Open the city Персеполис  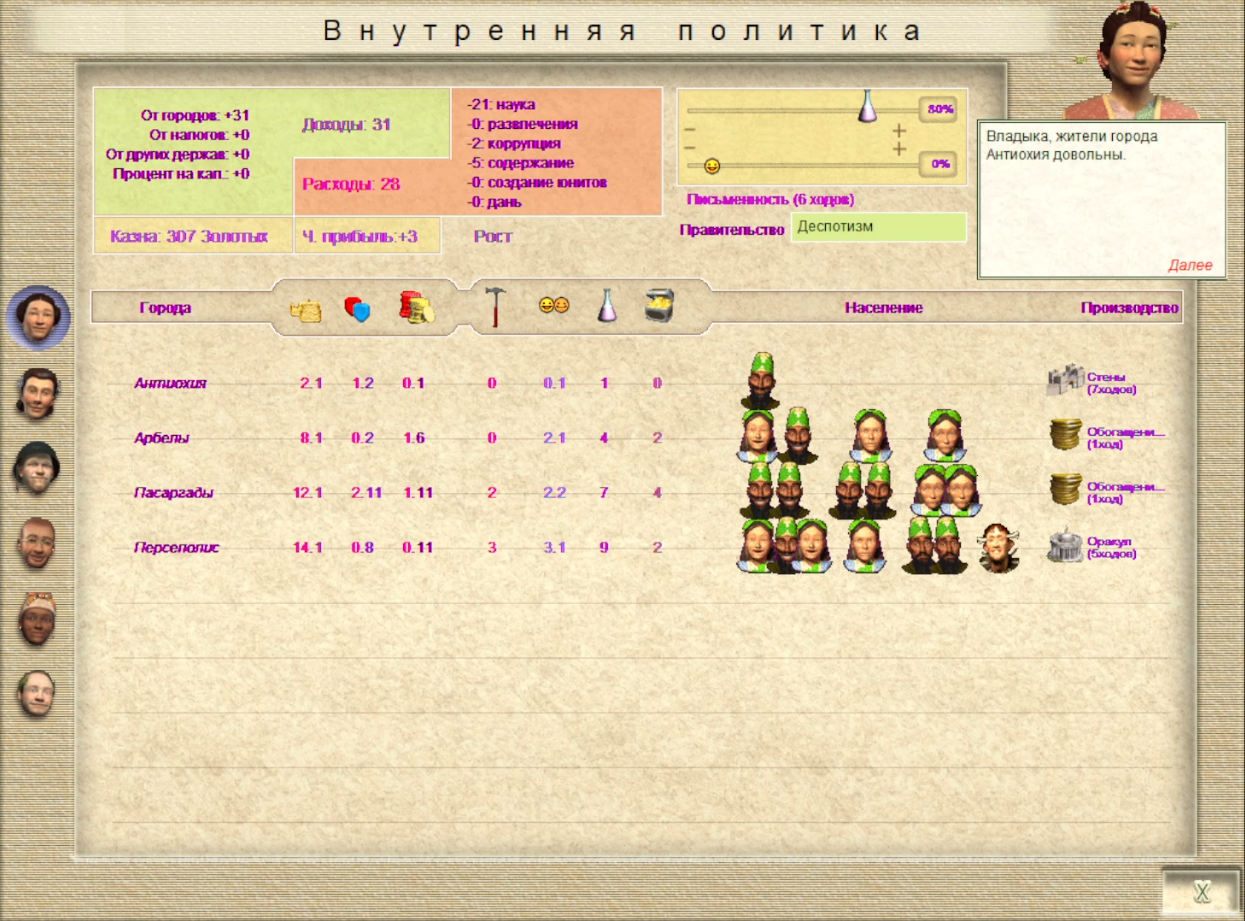click(x=176, y=548)
